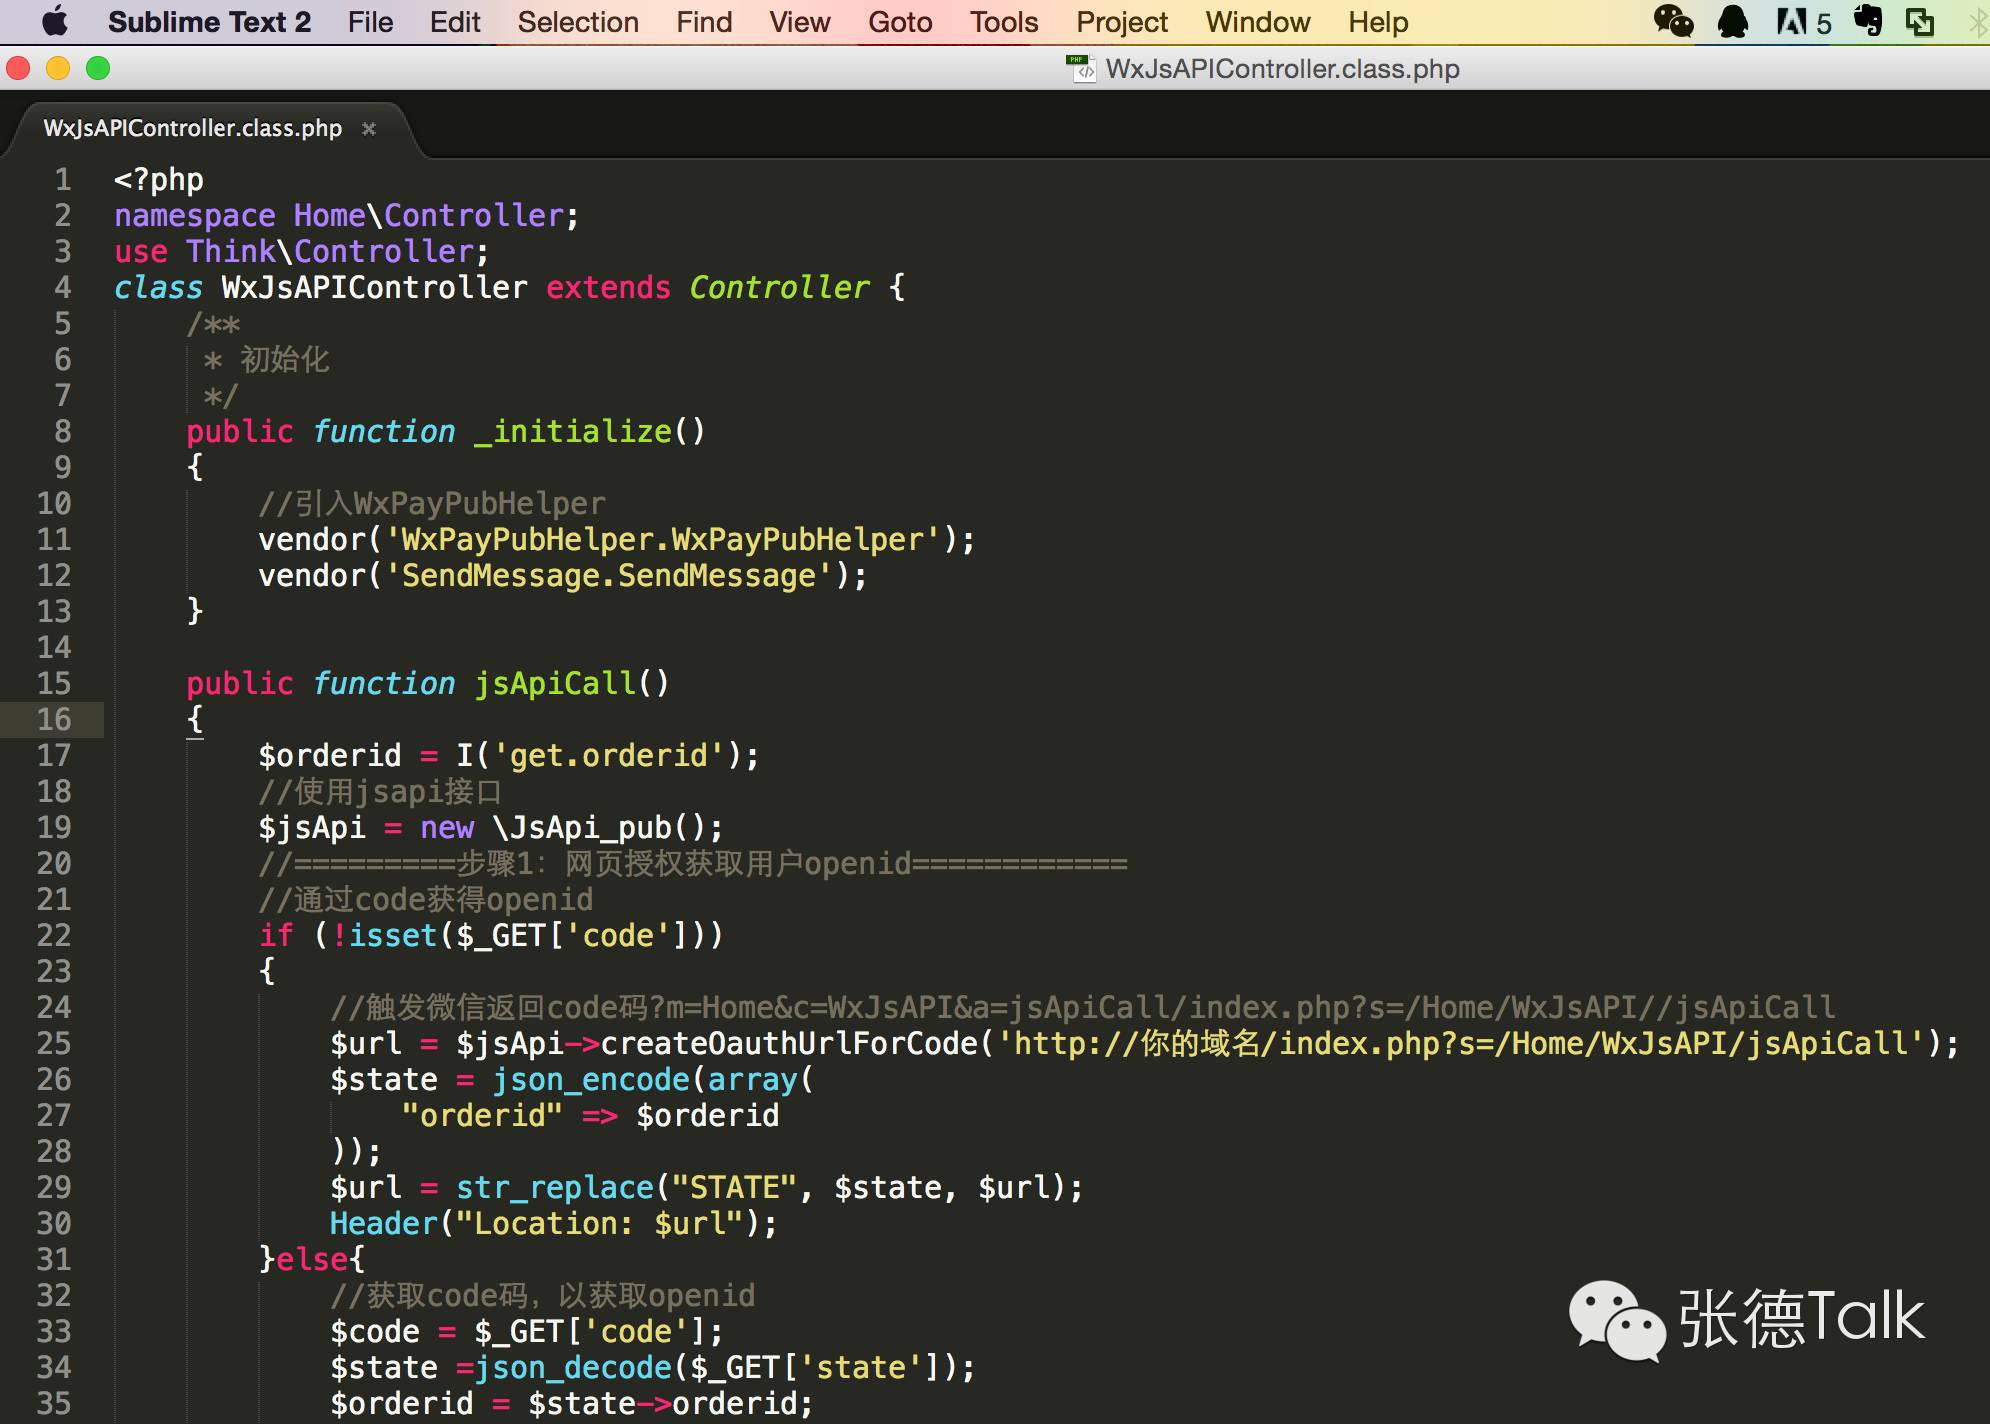Open the QQ penguin menu bar icon
This screenshot has height=1424, width=1990.
click(x=1732, y=21)
